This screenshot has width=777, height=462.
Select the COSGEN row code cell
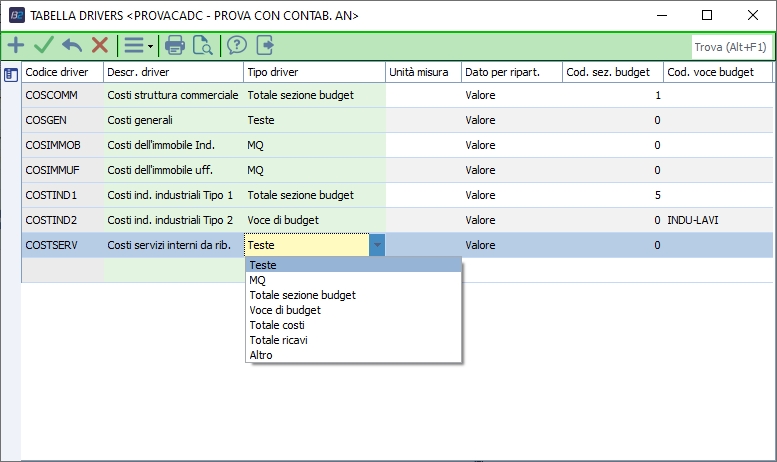[x=62, y=120]
